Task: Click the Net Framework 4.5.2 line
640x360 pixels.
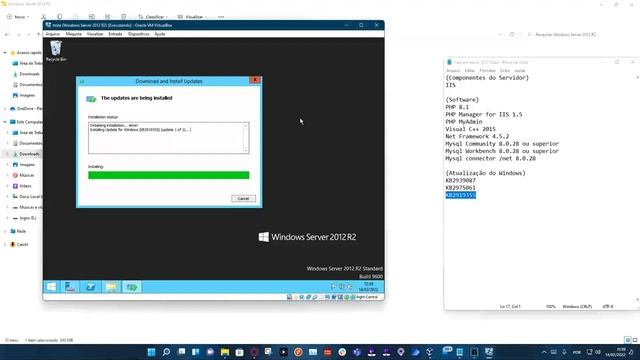Action: 477,136
